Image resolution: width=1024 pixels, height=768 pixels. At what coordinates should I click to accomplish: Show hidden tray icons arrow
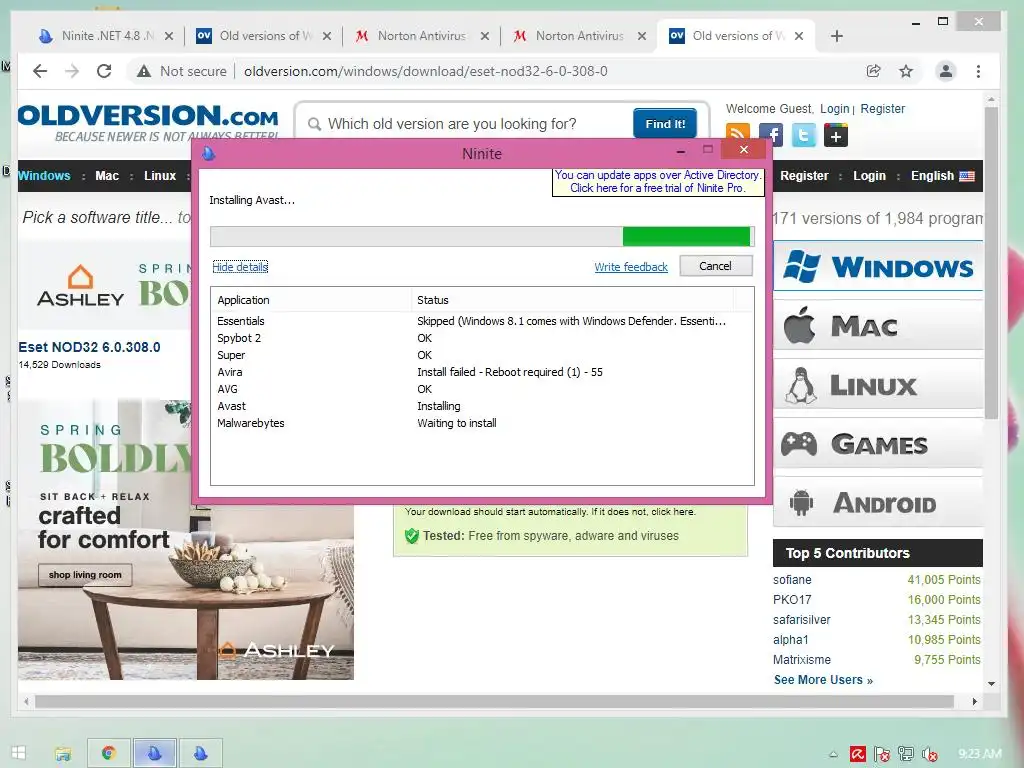tap(833, 754)
